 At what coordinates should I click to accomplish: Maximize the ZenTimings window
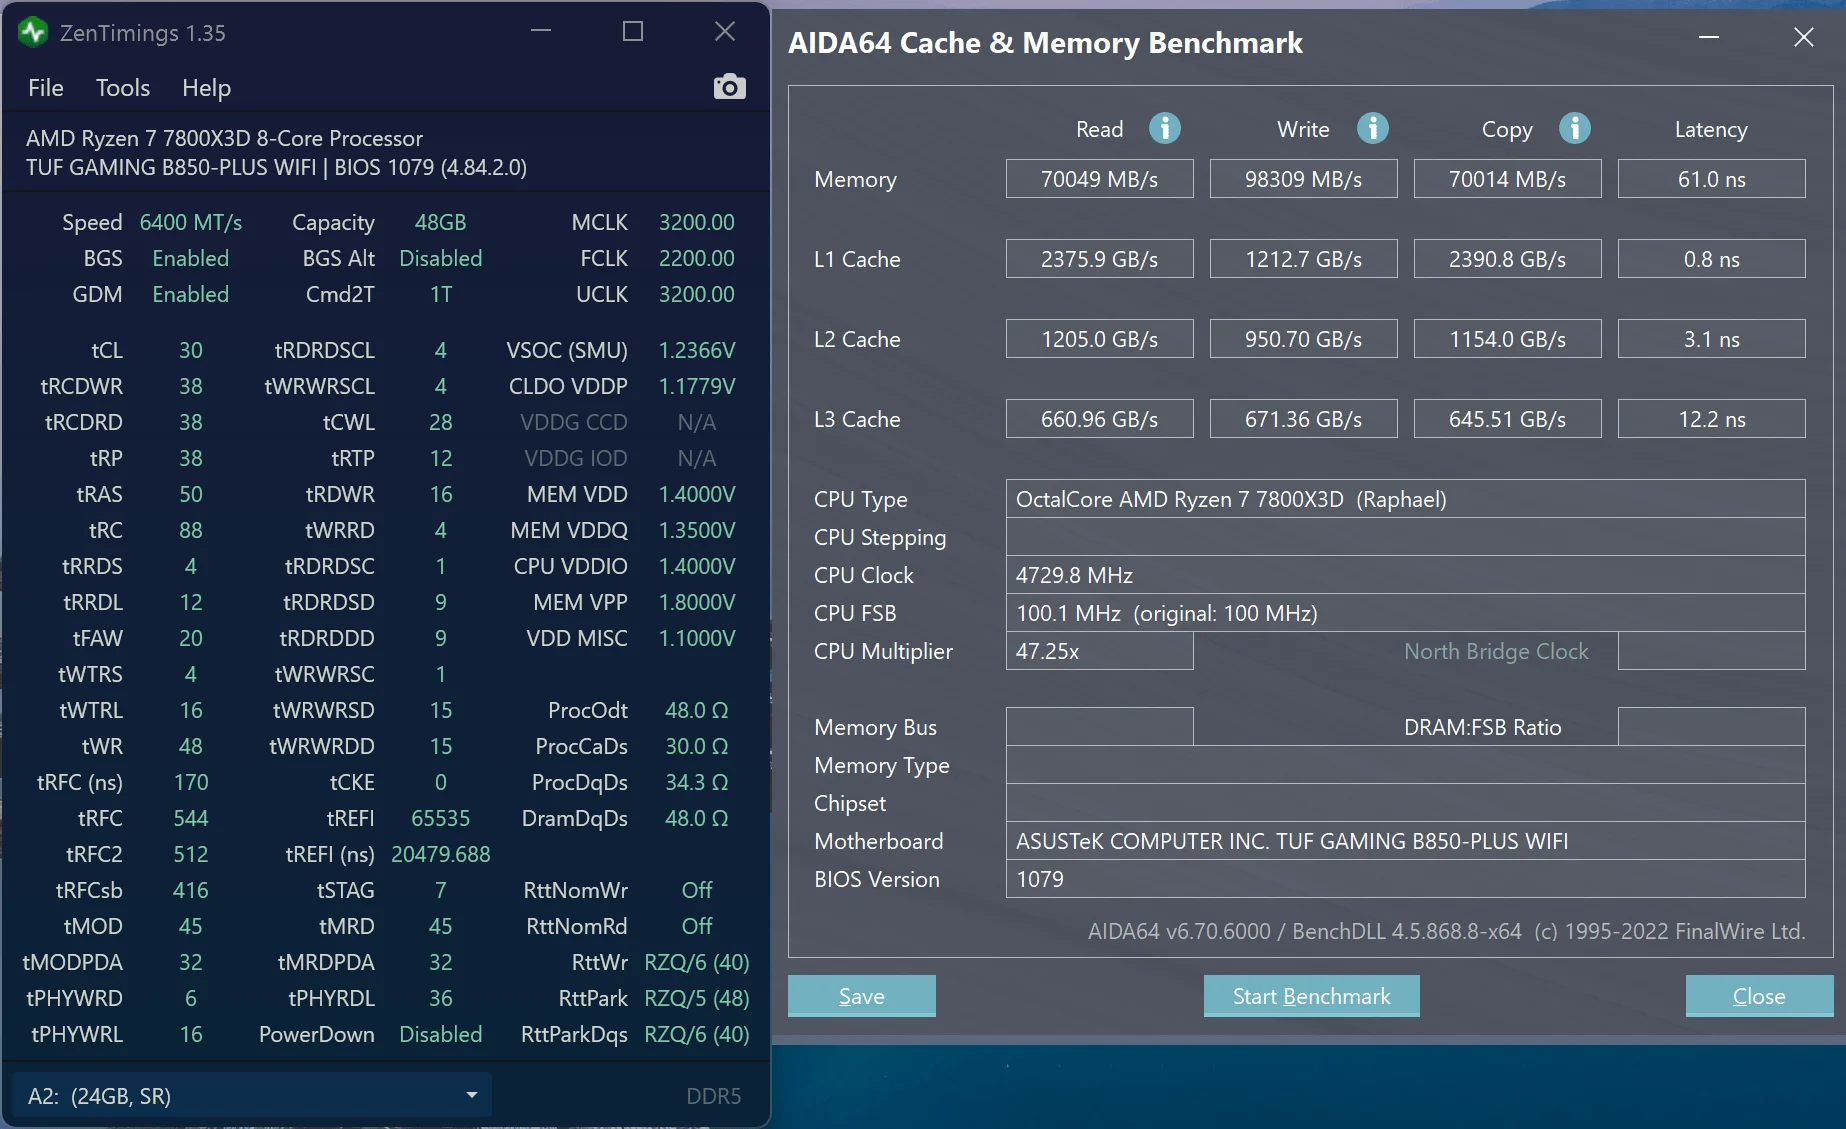click(x=633, y=31)
